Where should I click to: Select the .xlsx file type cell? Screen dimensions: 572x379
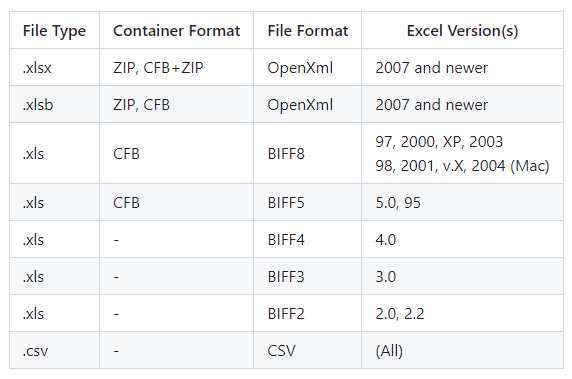[54, 67]
